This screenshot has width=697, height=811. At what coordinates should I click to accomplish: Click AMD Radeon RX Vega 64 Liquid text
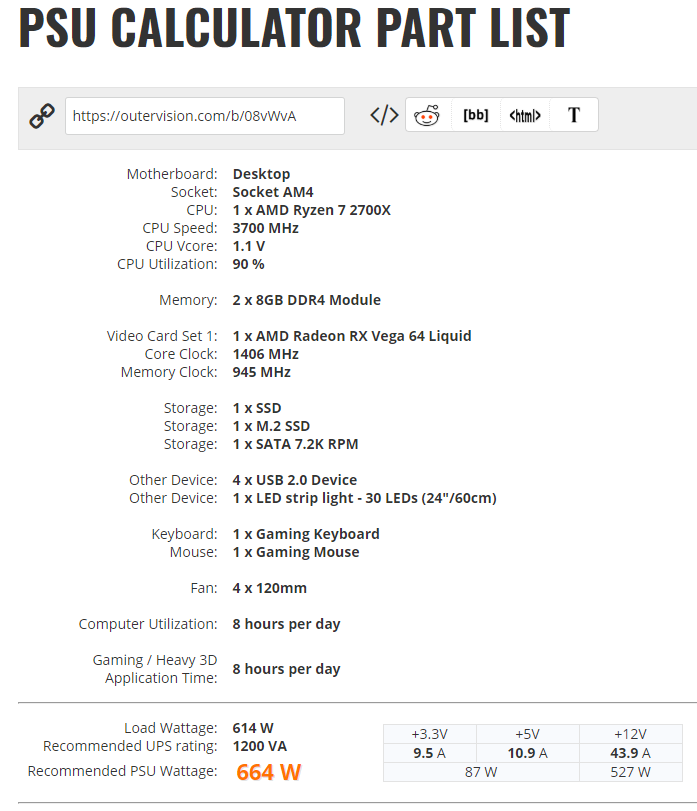[x=352, y=336]
